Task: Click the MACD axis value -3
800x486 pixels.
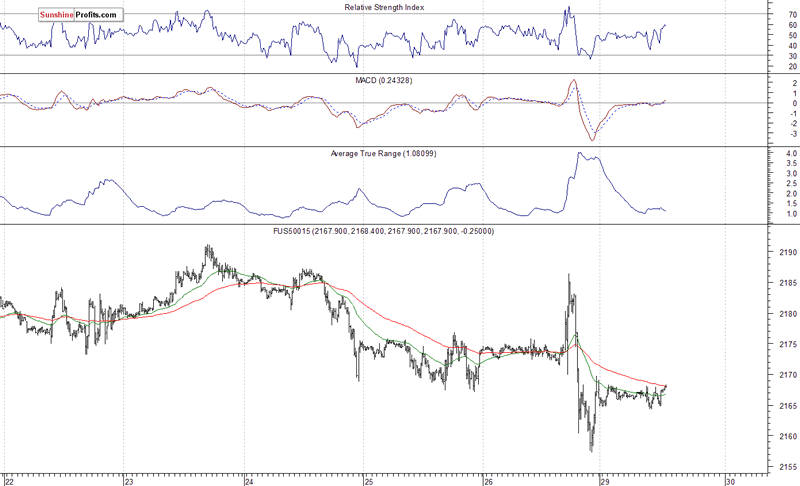Action: (793, 134)
